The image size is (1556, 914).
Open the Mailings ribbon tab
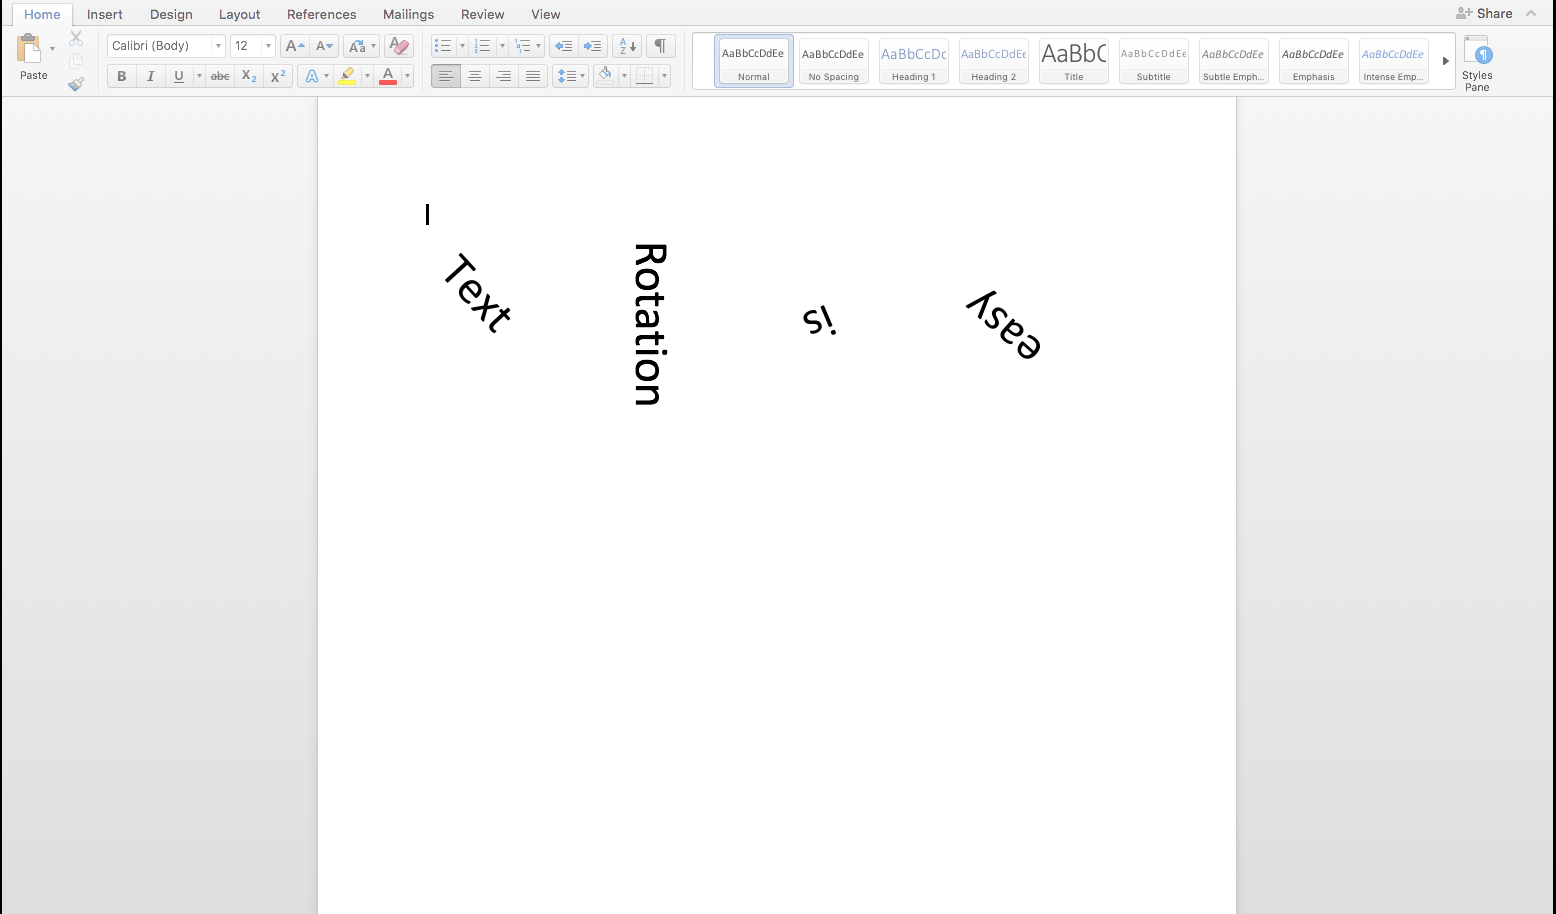[x=408, y=14]
